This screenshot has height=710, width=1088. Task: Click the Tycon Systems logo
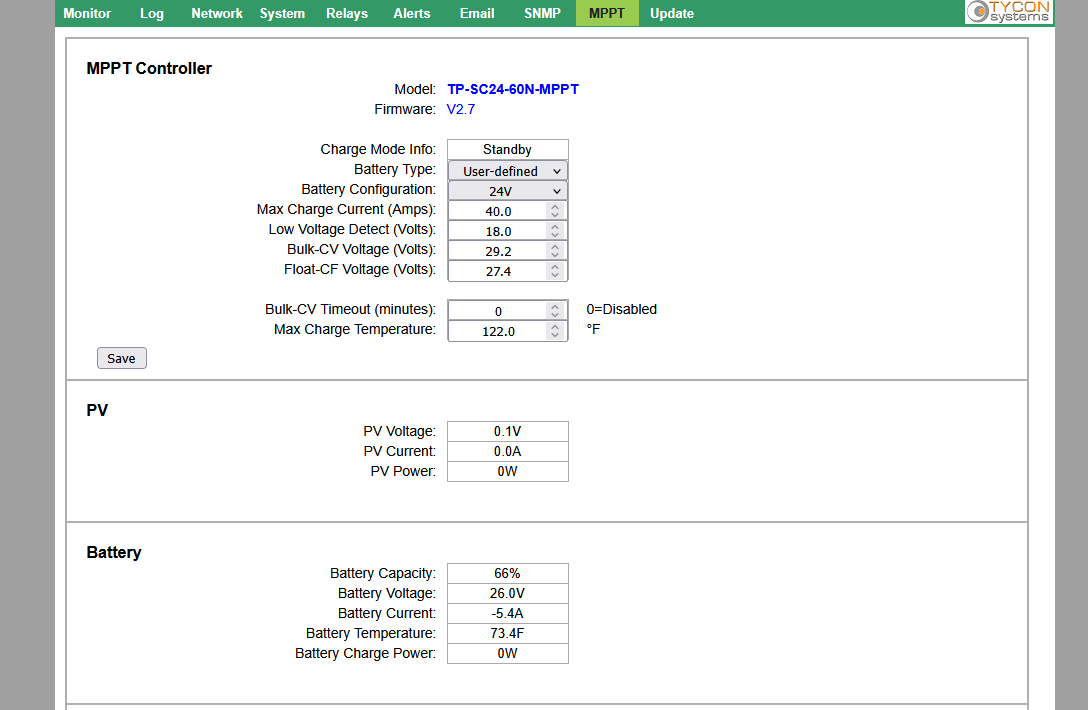[x=1009, y=11]
